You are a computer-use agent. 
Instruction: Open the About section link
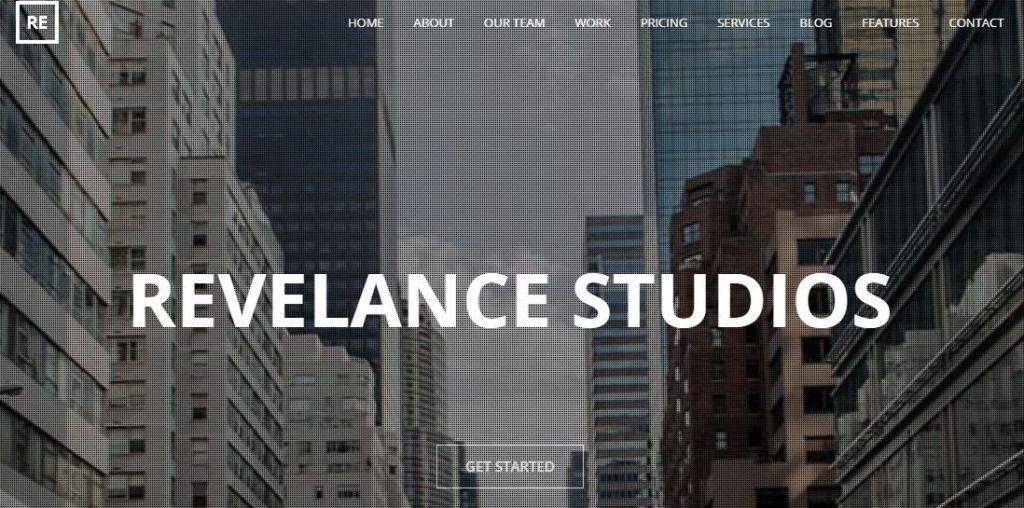pyautogui.click(x=434, y=23)
